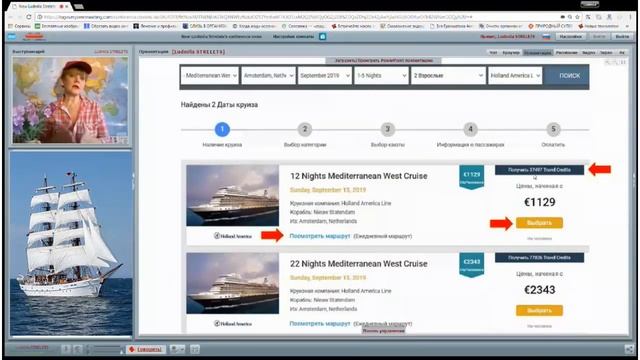Select step 2 Выбор категории
Image resolution: width=640 pixels, height=360 pixels.
[x=304, y=129]
